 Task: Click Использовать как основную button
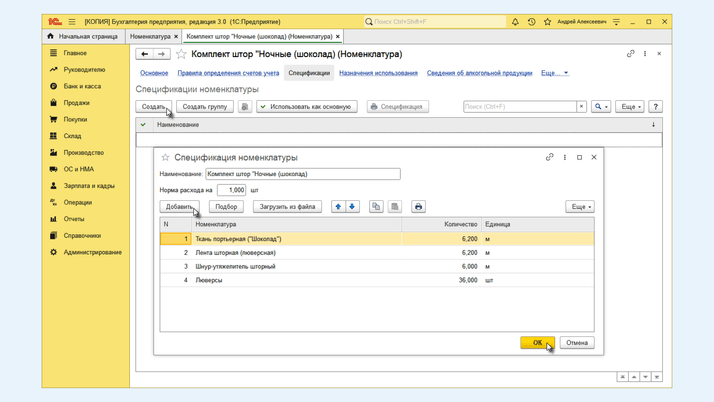306,106
